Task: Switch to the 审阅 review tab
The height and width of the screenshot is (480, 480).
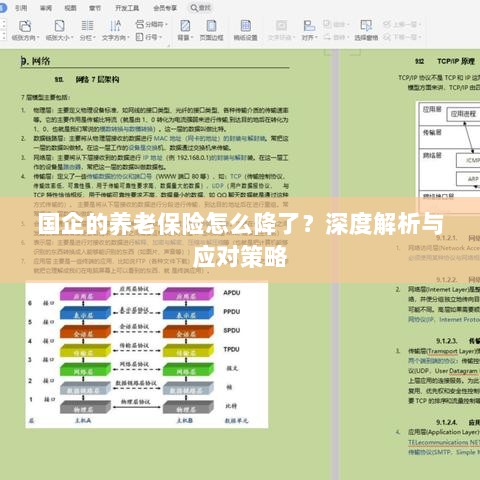Action: coord(46,8)
